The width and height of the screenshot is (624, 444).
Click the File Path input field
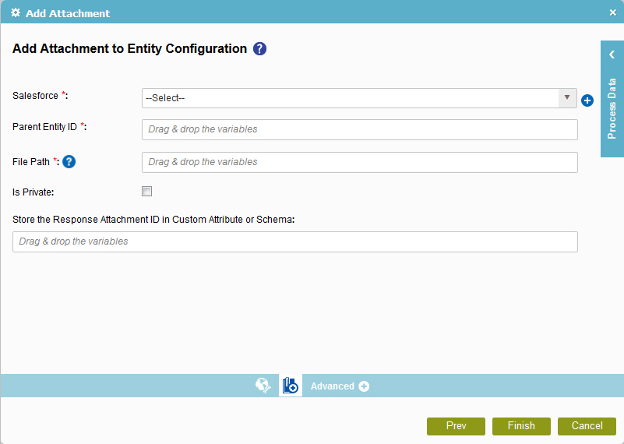pos(359,162)
